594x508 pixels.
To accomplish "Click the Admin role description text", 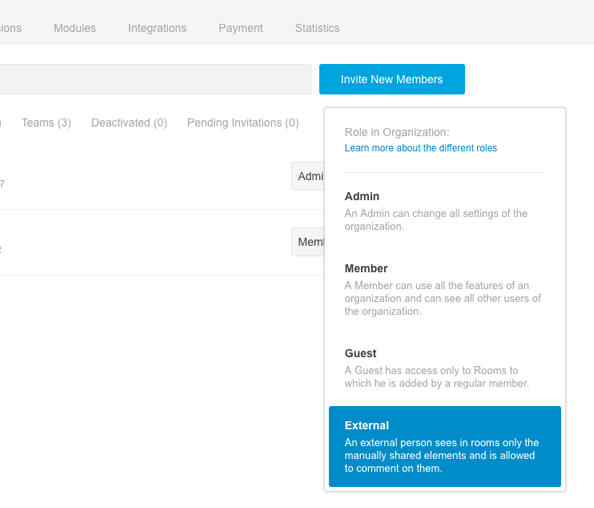I will click(x=436, y=220).
